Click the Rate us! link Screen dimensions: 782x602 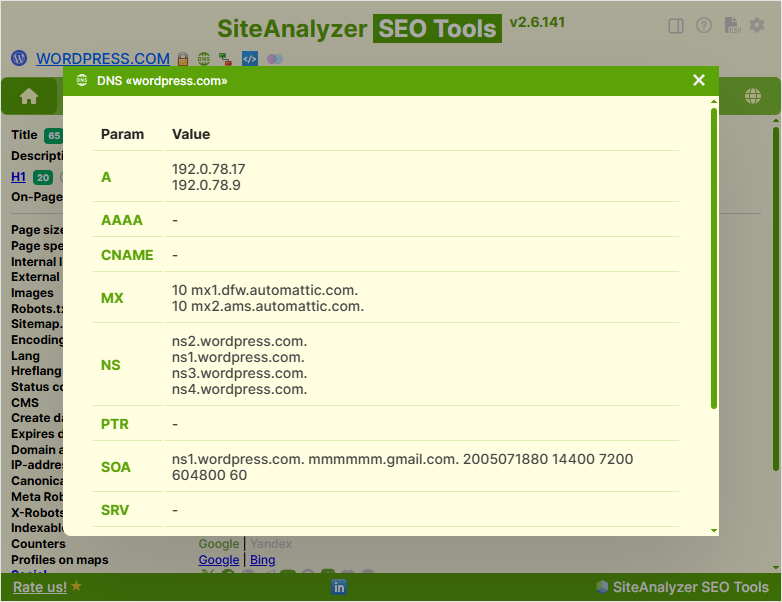pyautogui.click(x=39, y=587)
